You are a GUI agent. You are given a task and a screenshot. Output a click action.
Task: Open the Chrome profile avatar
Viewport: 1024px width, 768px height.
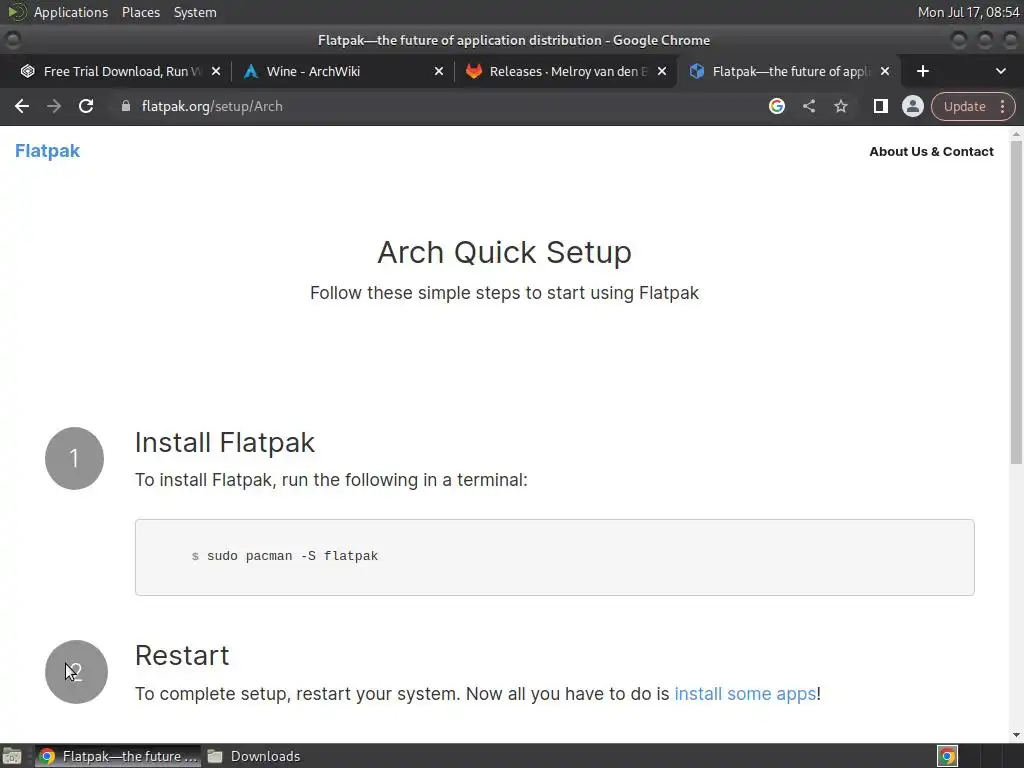(912, 106)
